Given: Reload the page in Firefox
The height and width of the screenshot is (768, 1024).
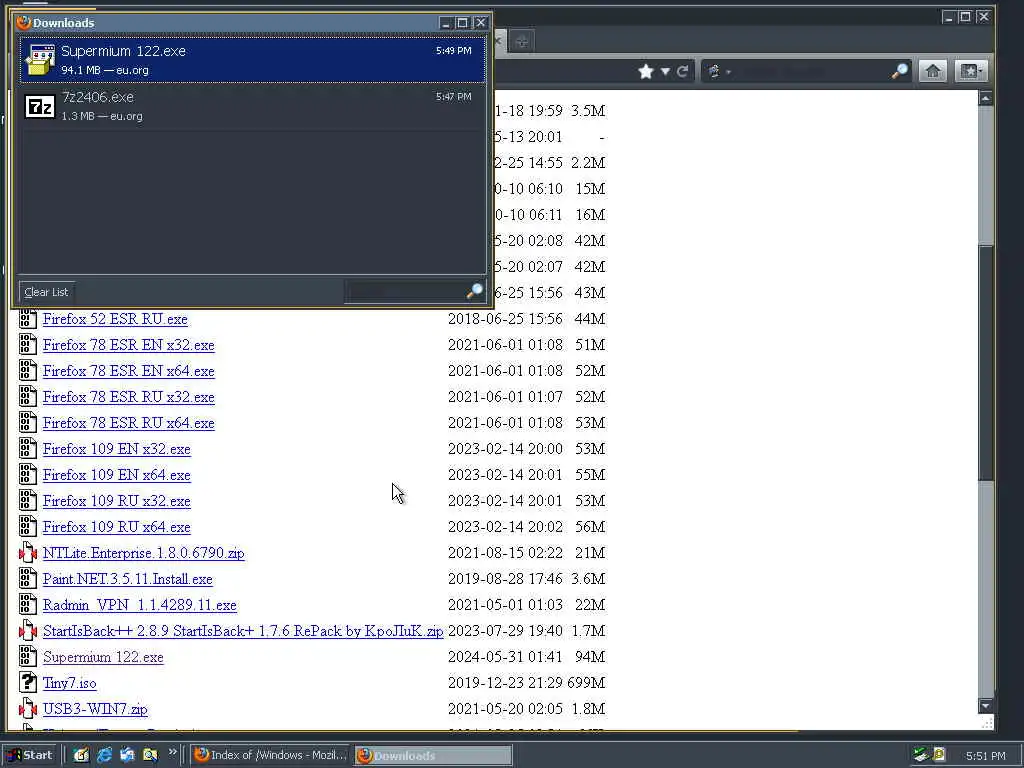Looking at the screenshot, I should [682, 71].
